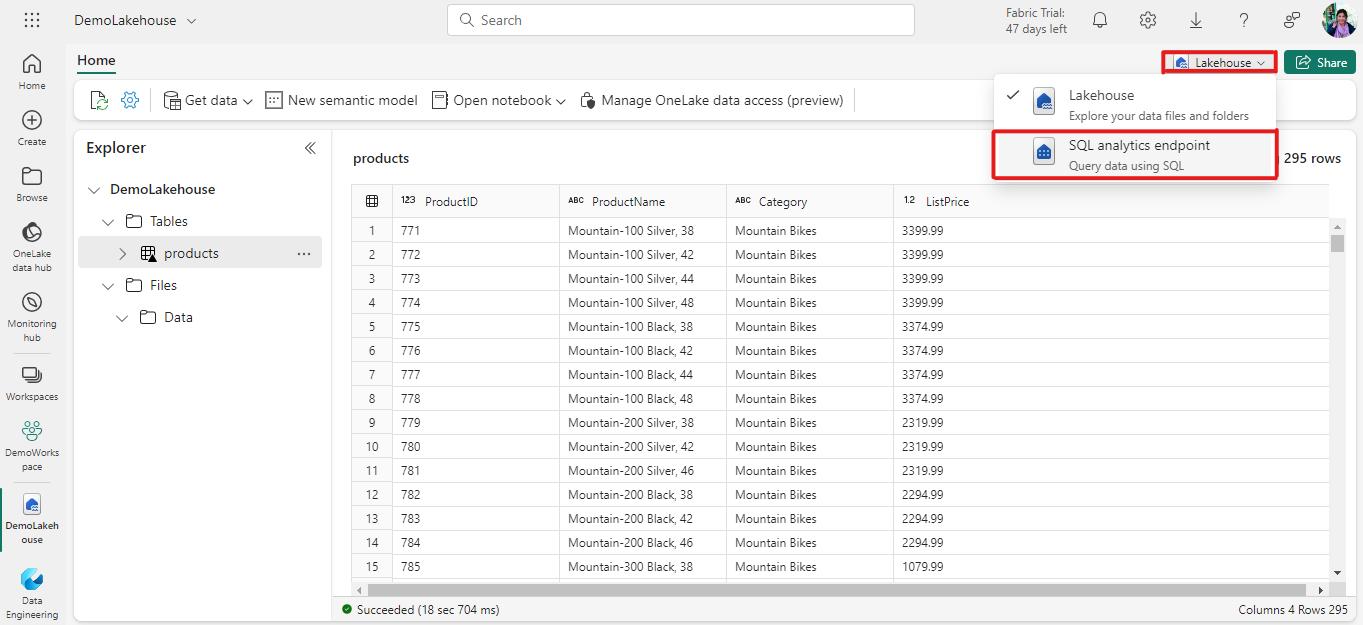
Task: Open the Get data dropdown
Action: (x=207, y=100)
